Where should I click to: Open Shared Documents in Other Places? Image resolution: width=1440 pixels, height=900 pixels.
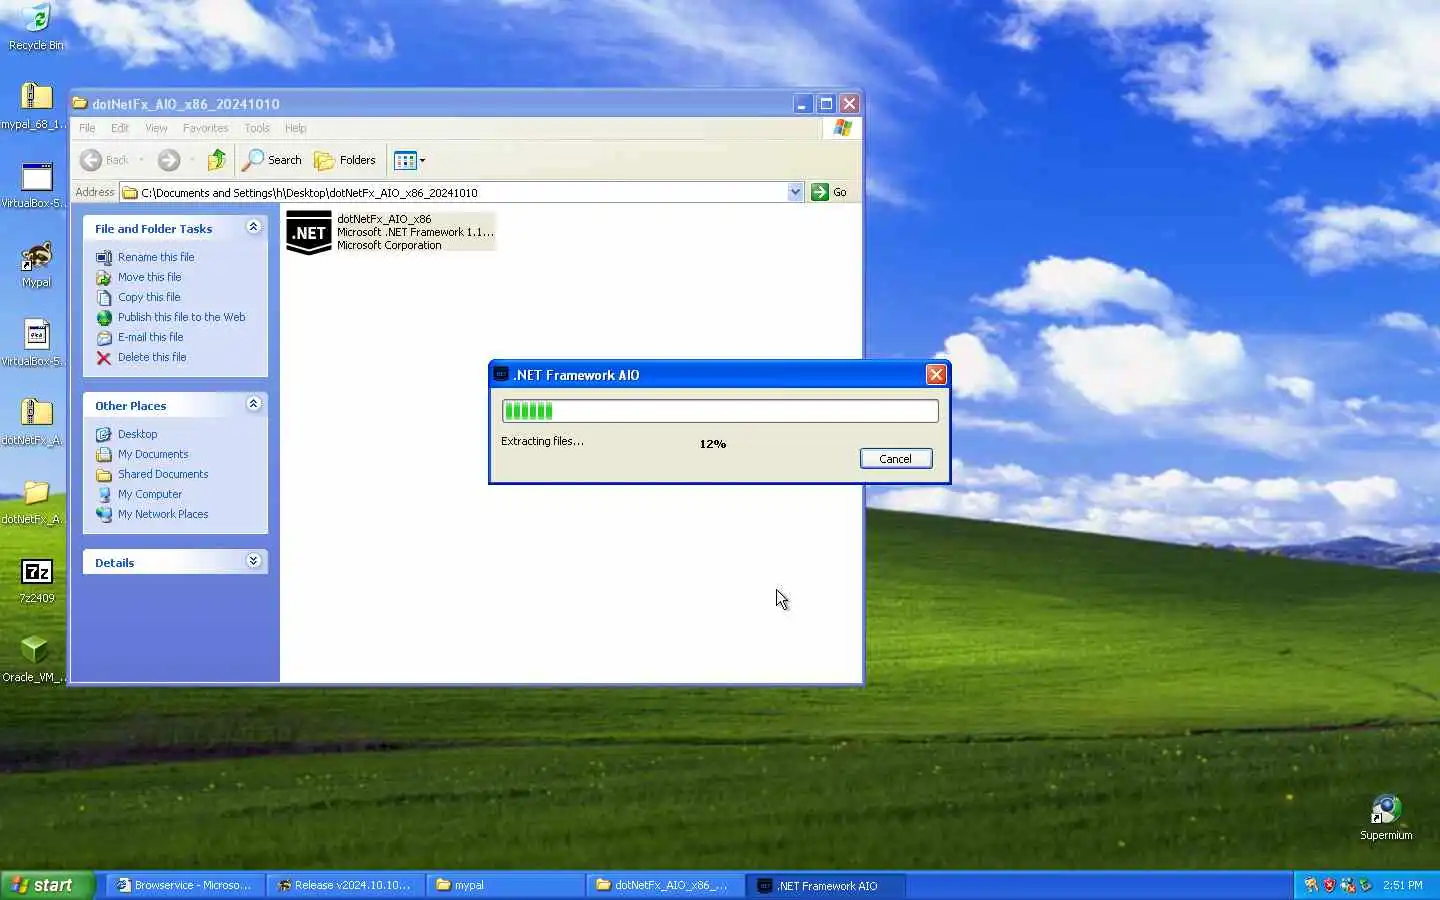[163, 474]
